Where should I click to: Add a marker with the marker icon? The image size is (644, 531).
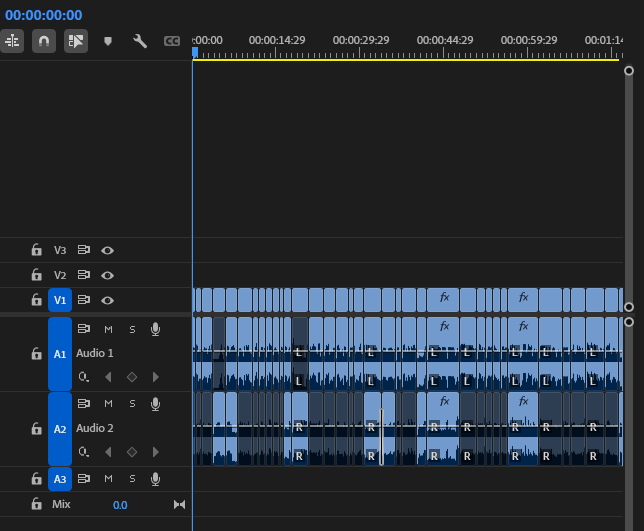pyautogui.click(x=108, y=41)
